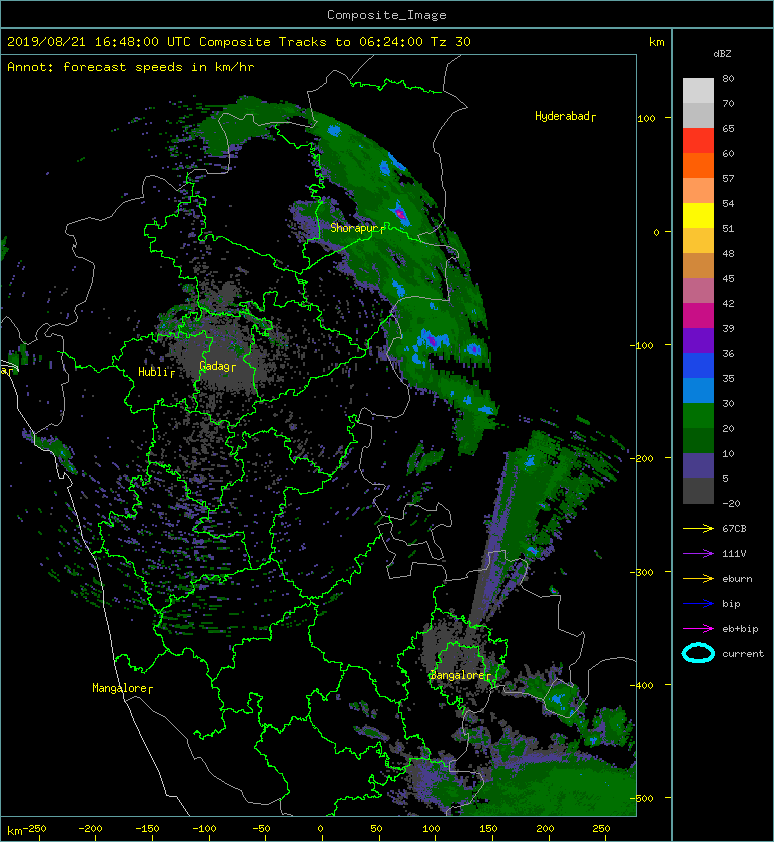Click the 'Annot: forecast speeds in km/hr' line

click(131, 67)
